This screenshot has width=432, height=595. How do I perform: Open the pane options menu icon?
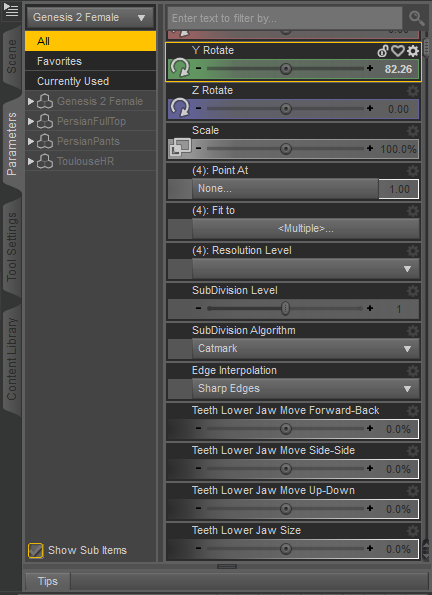pos(11,10)
